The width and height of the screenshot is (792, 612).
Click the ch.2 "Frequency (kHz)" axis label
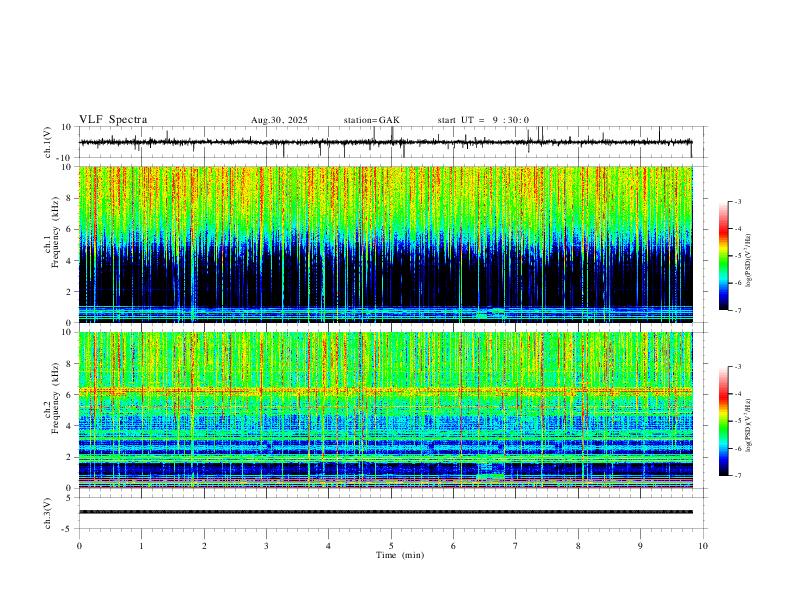[56, 398]
